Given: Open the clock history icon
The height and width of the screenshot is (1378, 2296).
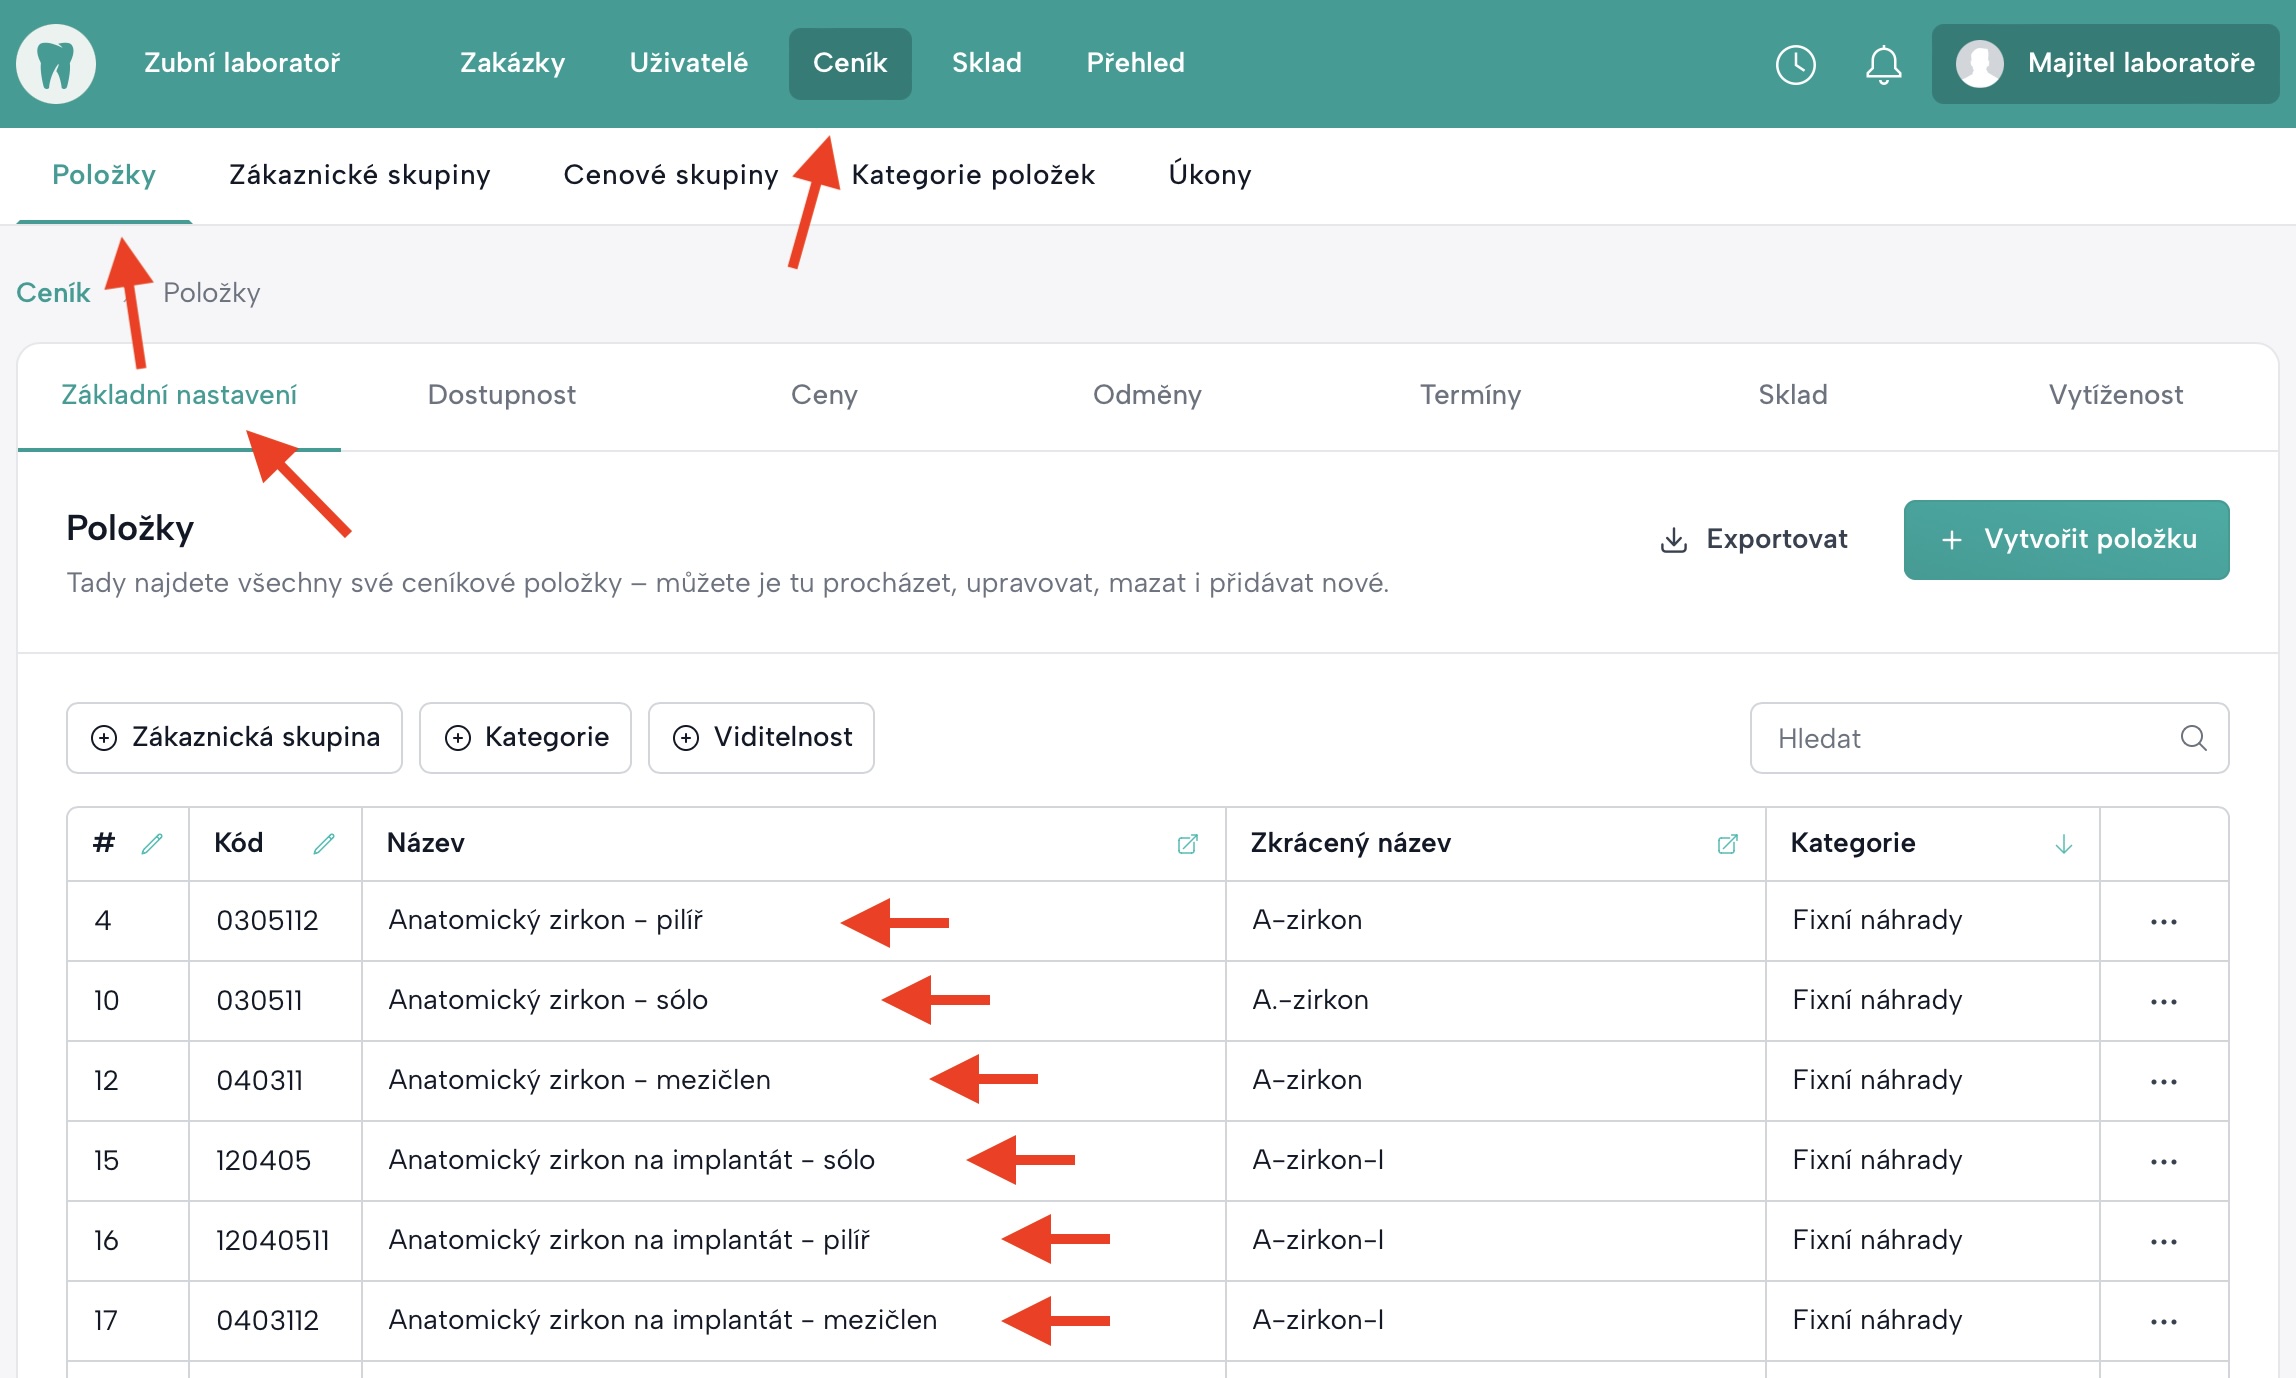Looking at the screenshot, I should (x=1795, y=64).
